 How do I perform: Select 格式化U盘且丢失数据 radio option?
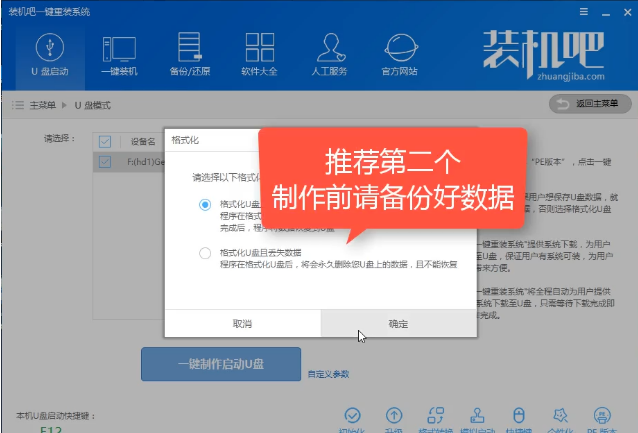click(205, 253)
